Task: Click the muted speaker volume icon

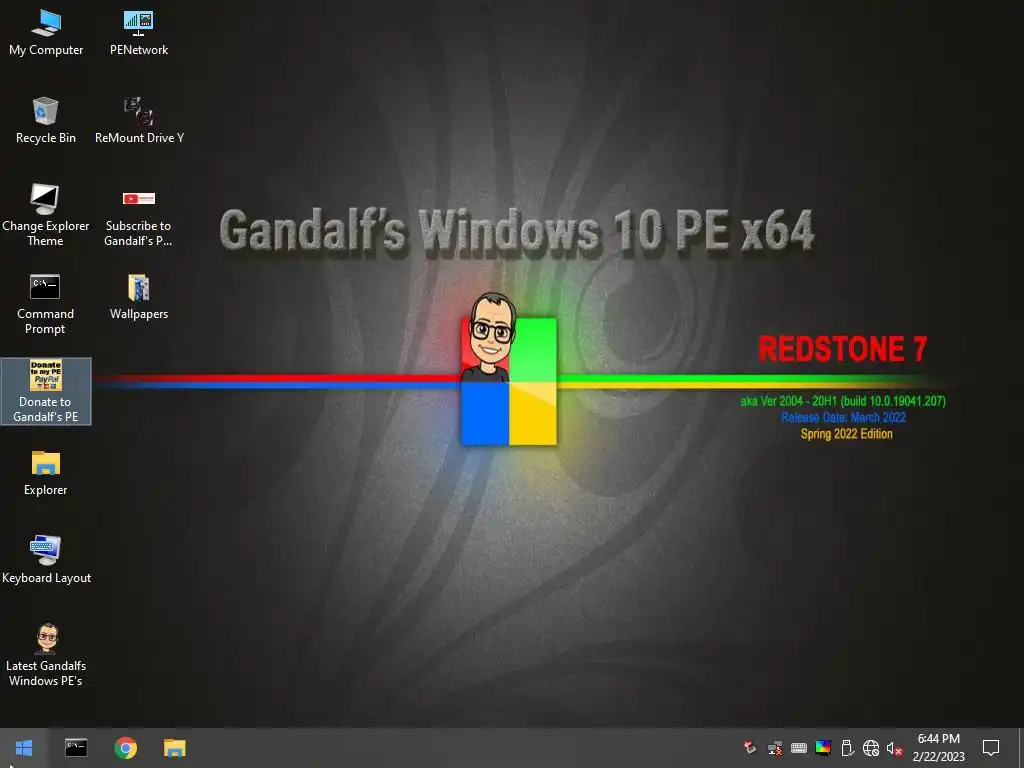Action: click(895, 748)
